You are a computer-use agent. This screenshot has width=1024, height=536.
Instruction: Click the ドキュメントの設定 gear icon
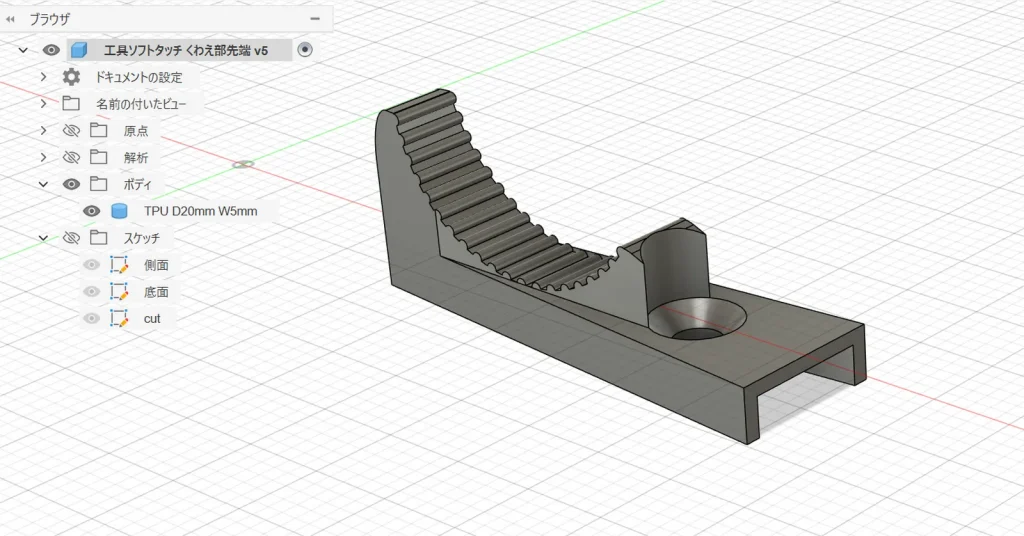[x=71, y=77]
